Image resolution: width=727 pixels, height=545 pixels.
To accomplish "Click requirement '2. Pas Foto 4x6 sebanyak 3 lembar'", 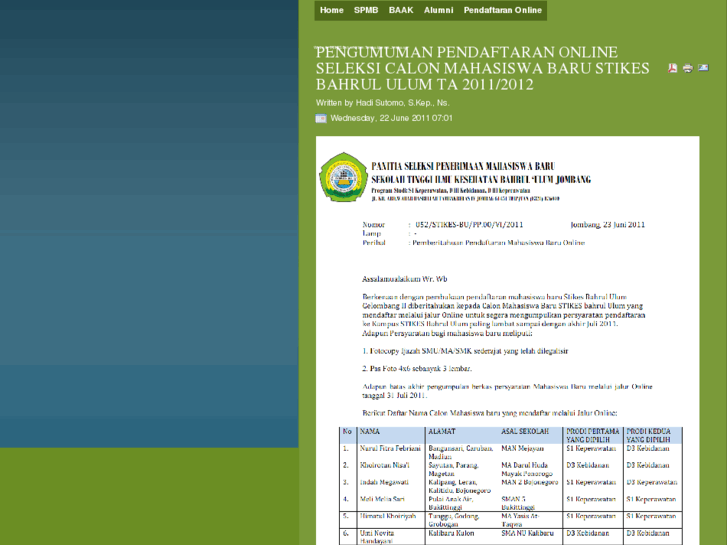I will point(417,369).
